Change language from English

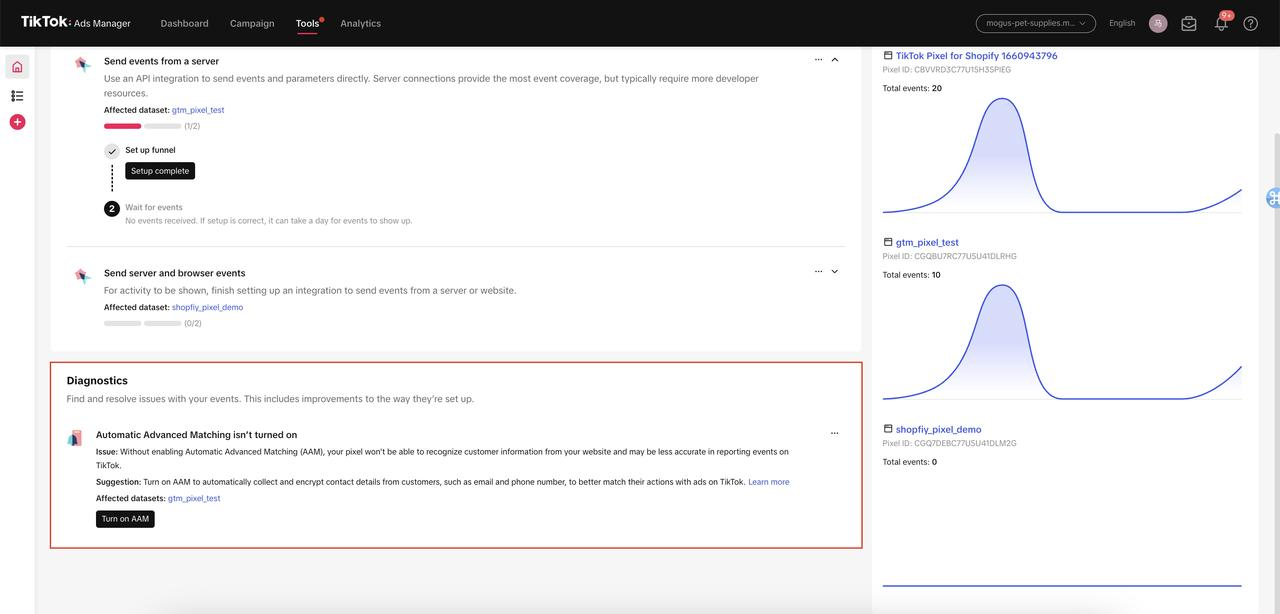point(1122,23)
